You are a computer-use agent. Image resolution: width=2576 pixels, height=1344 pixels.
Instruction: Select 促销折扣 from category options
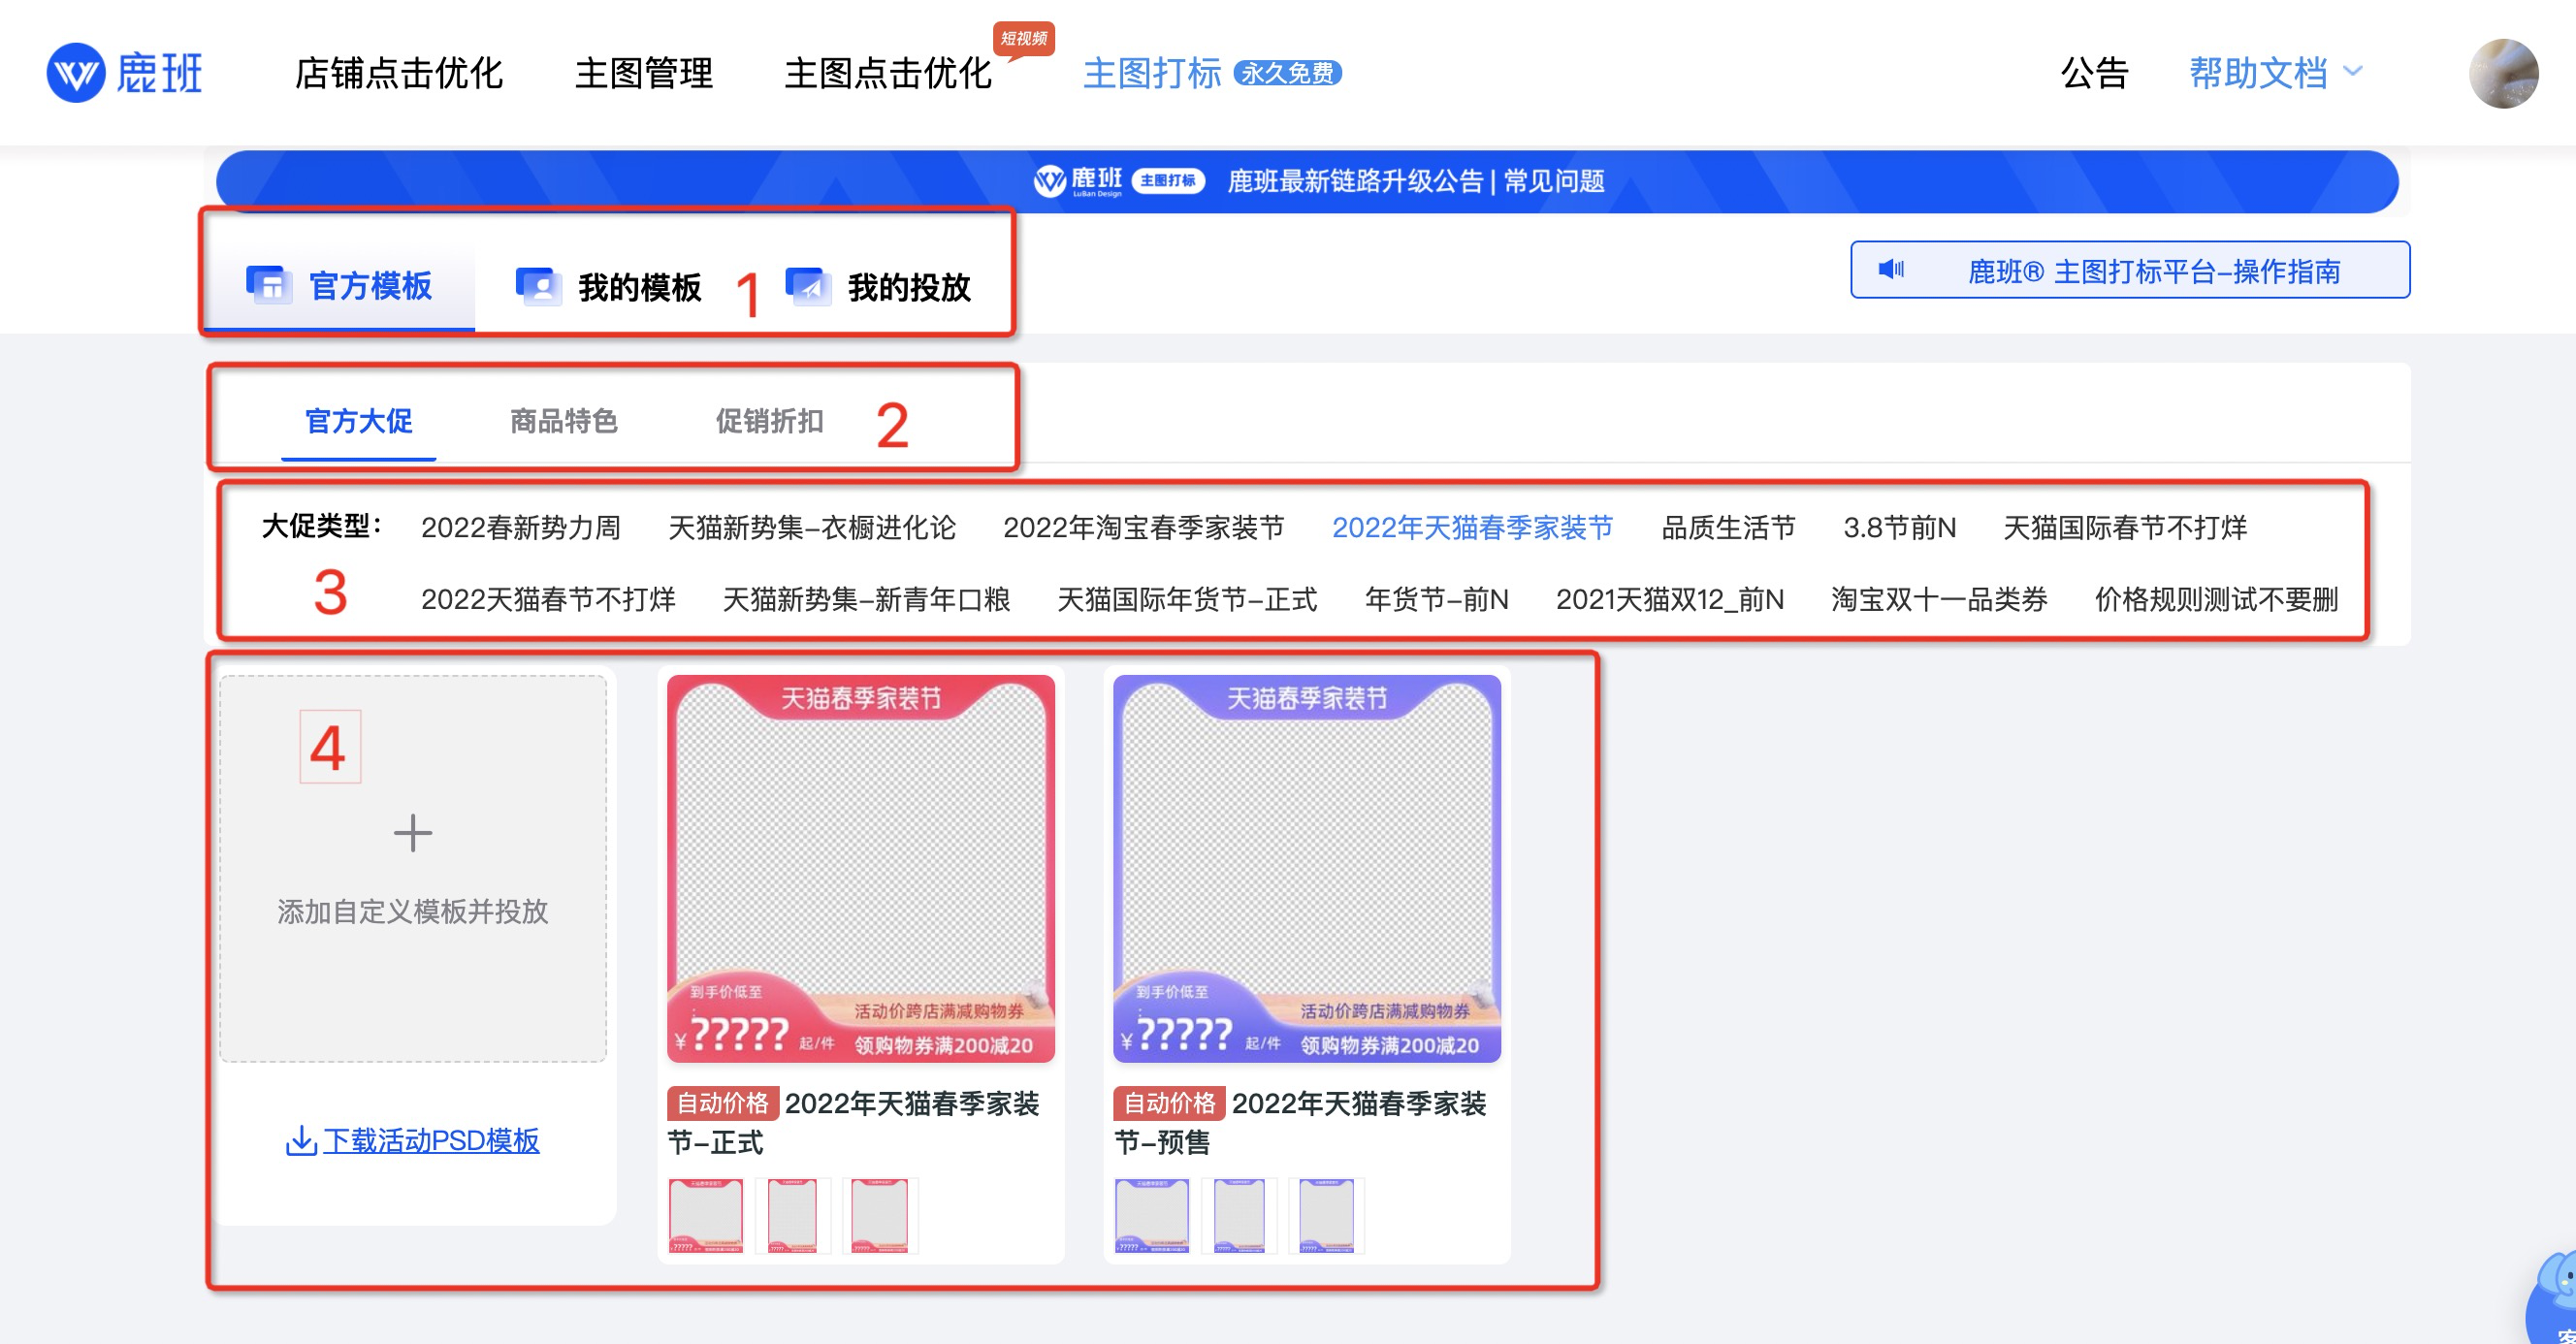[768, 422]
